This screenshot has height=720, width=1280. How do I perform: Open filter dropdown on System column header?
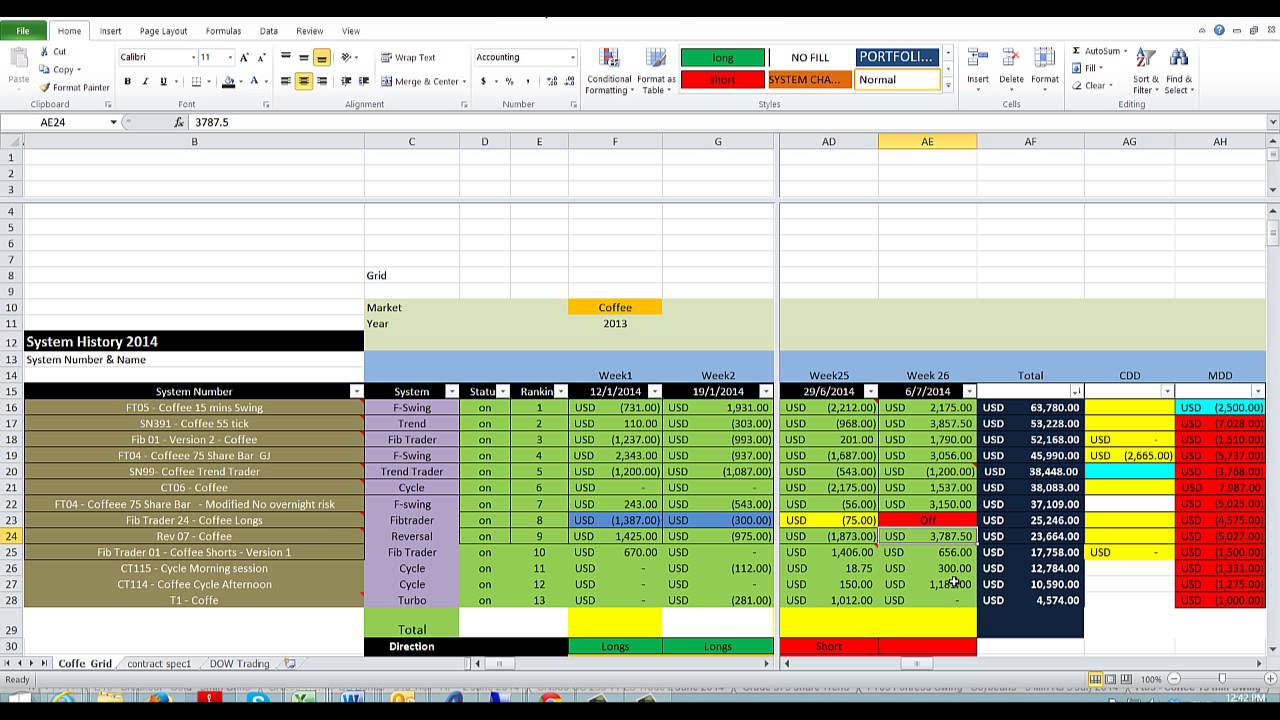pyautogui.click(x=451, y=391)
